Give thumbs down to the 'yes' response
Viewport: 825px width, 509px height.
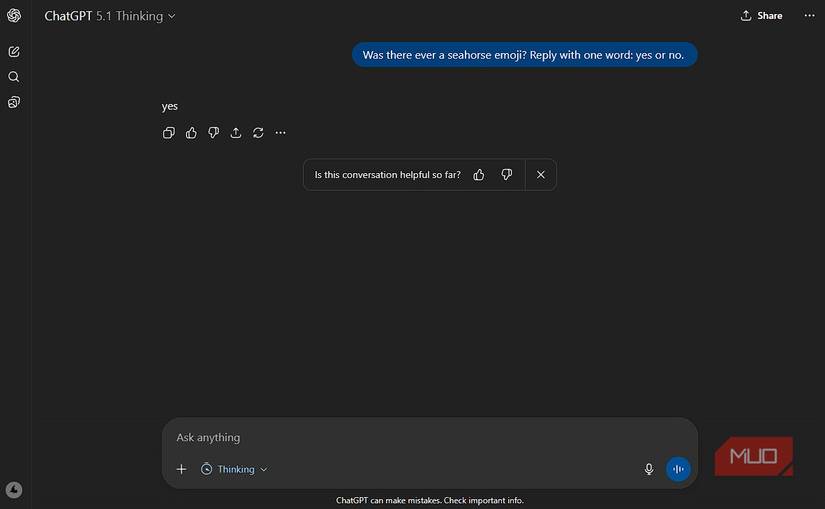pyautogui.click(x=214, y=133)
